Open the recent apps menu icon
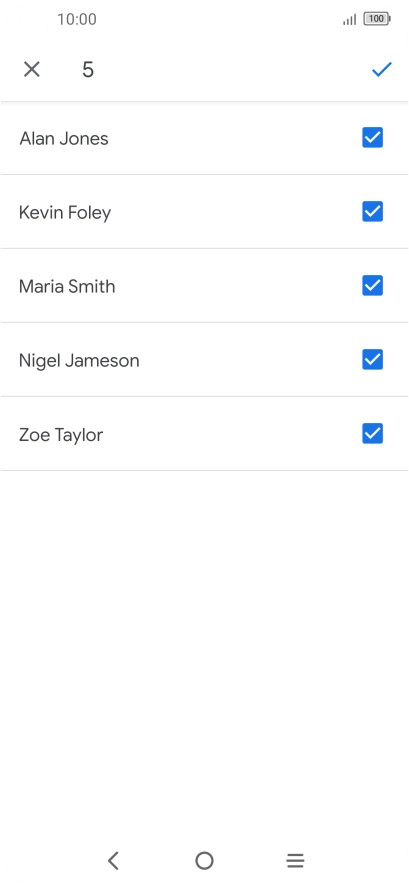The width and height of the screenshot is (409, 888). point(295,860)
